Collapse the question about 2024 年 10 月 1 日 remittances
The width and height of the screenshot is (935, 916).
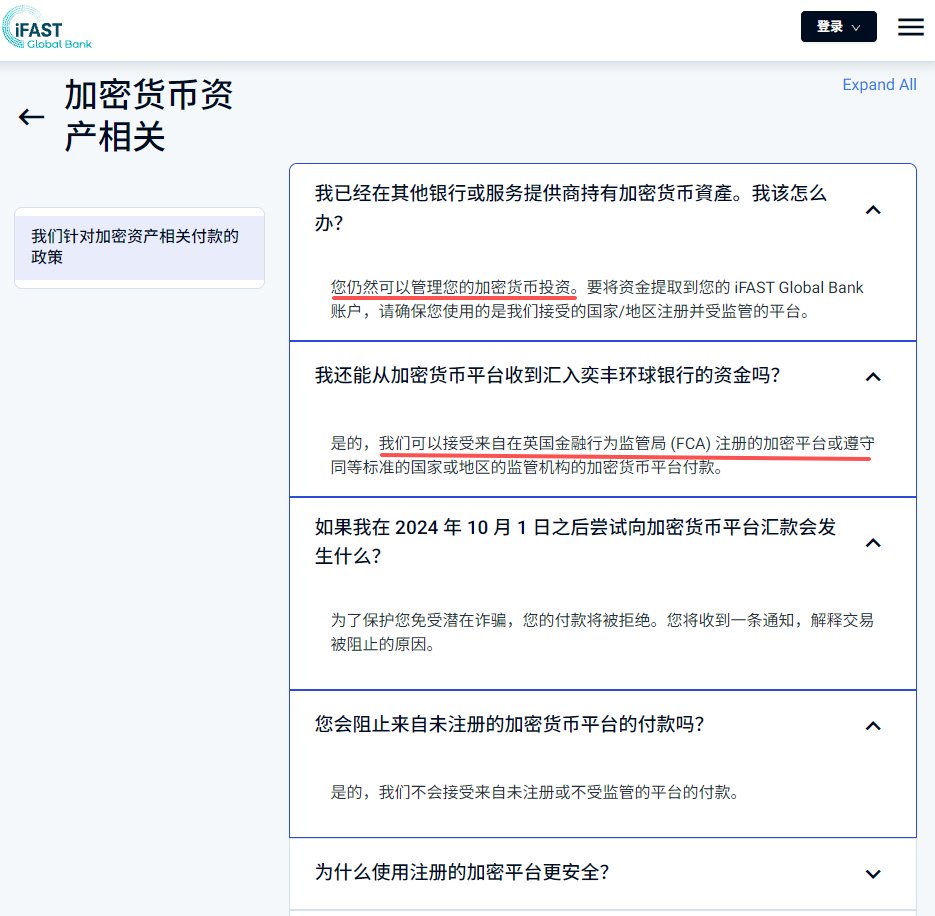click(x=873, y=543)
